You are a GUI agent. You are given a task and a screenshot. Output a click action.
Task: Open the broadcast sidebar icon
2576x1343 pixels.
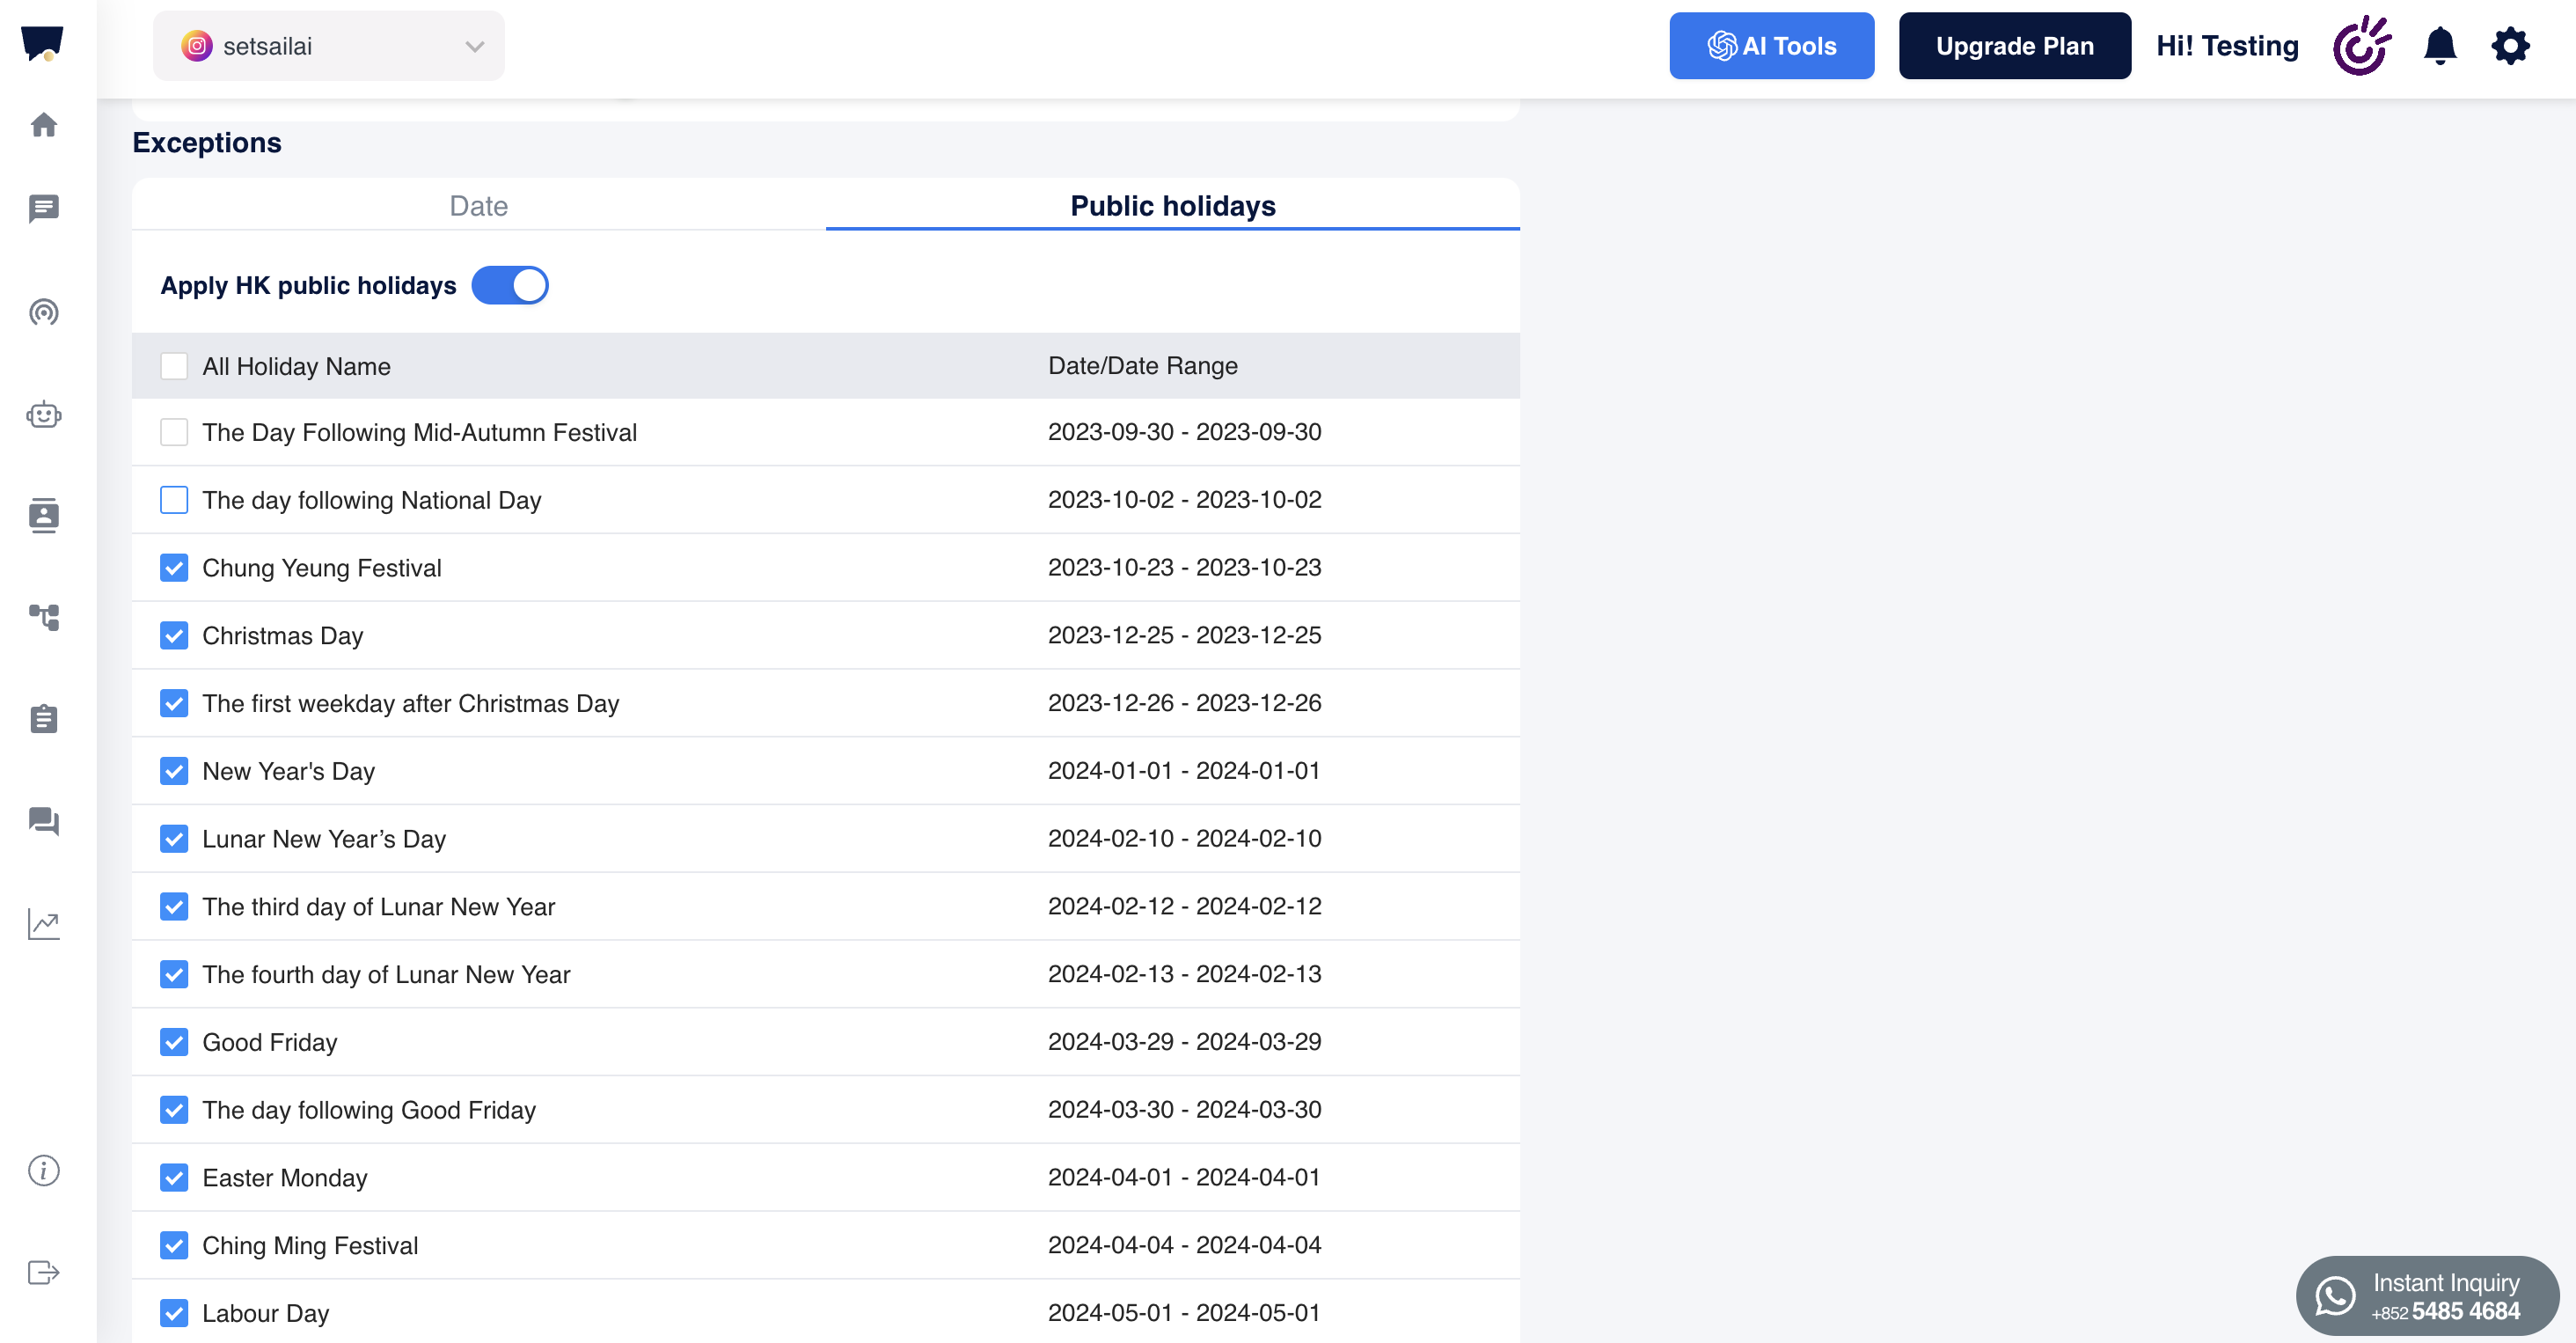(x=44, y=312)
